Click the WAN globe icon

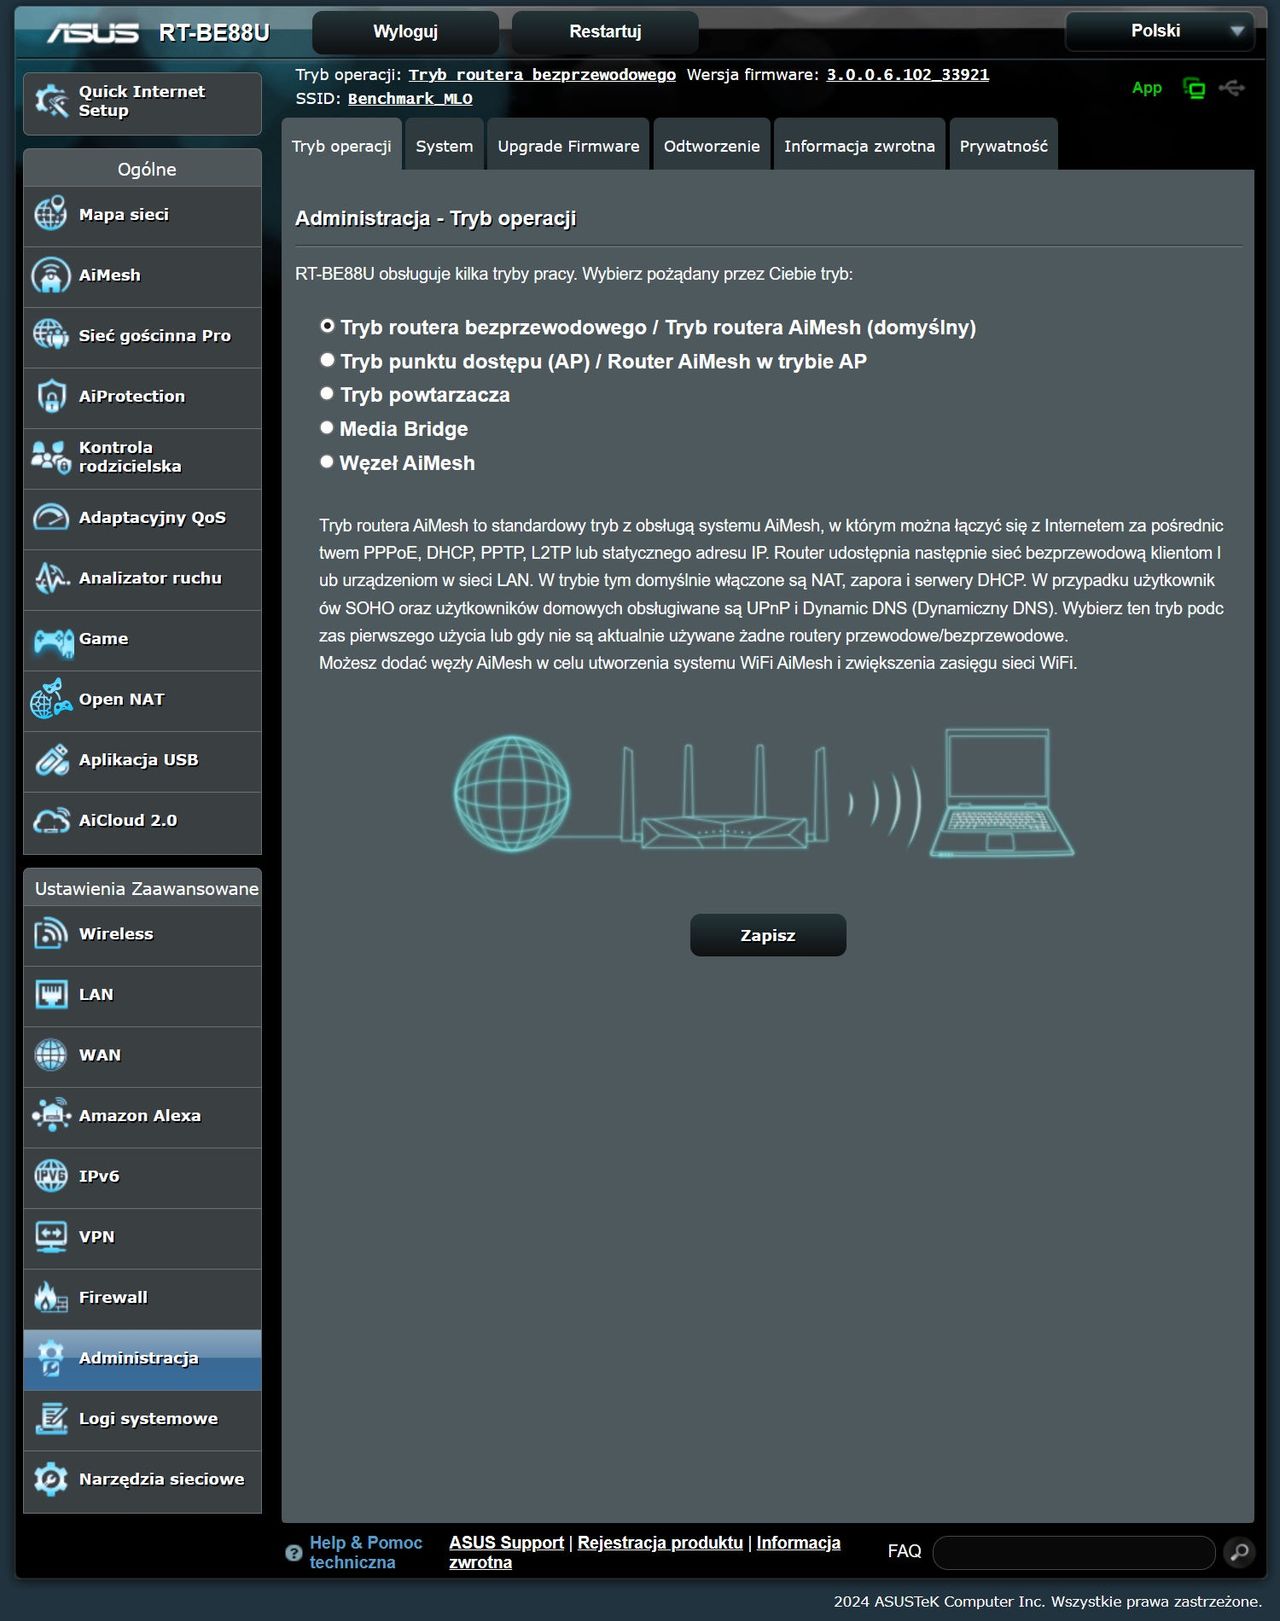(50, 1055)
